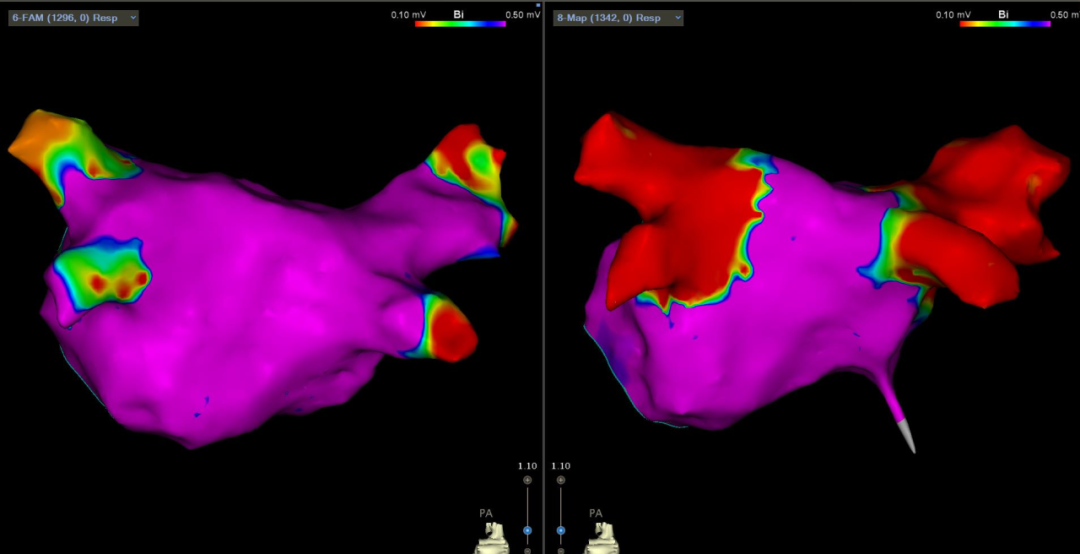1080x554 pixels.
Task: Click the right zoom slider blue handle
Action: 561,530
